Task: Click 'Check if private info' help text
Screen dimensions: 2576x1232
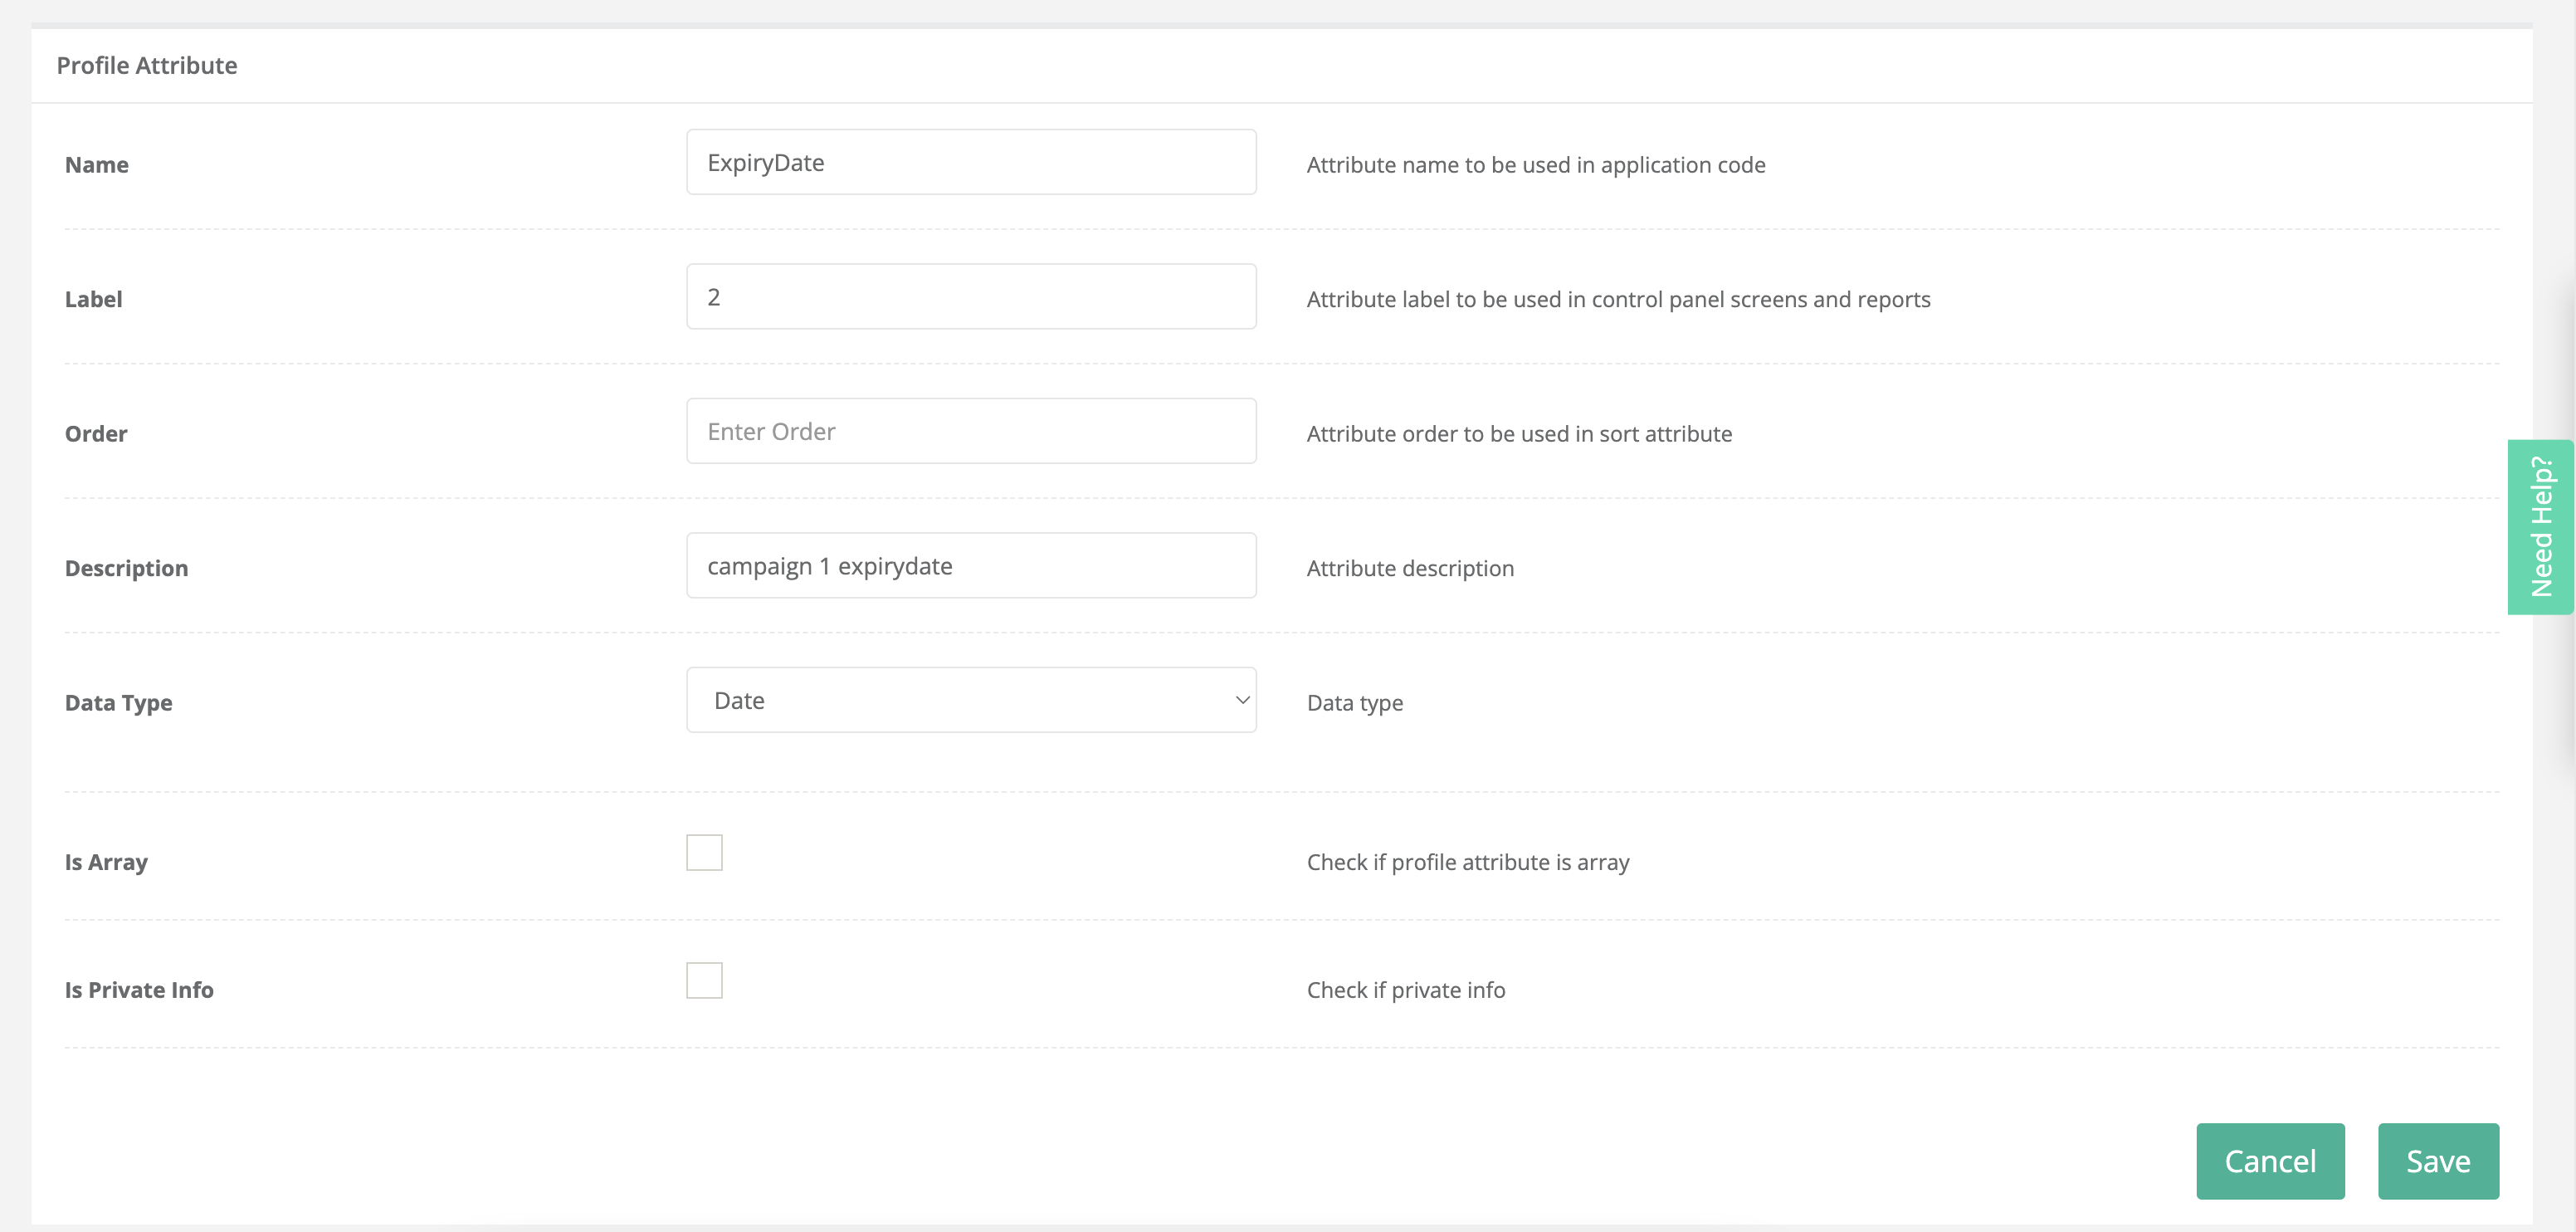Action: (x=1406, y=990)
